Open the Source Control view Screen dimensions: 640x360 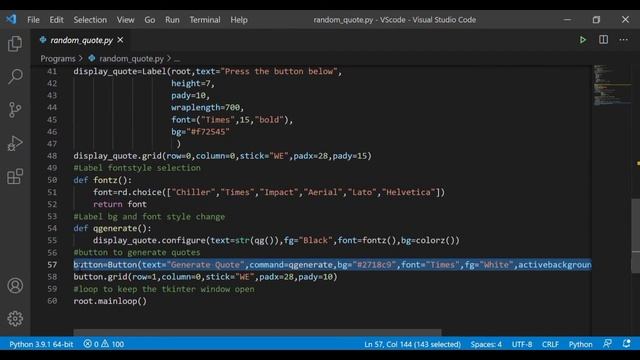click(15, 110)
